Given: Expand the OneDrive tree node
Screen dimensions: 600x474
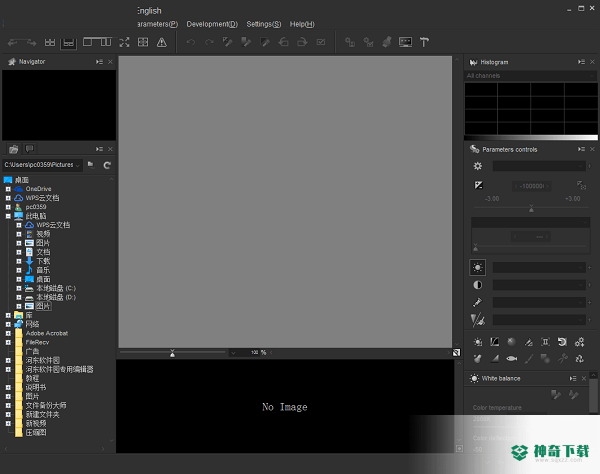Looking at the screenshot, I should point(8,189).
